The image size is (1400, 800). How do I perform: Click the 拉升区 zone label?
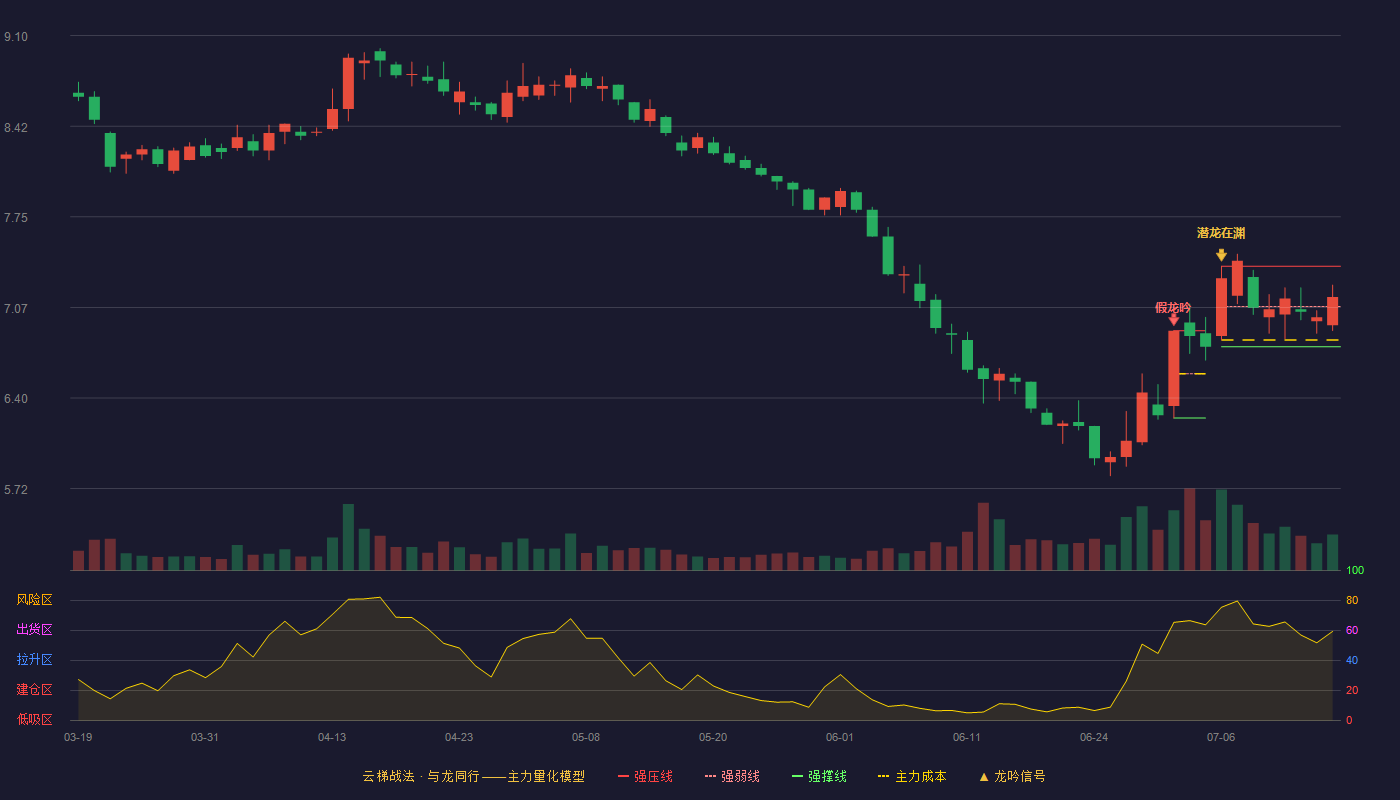(35, 660)
